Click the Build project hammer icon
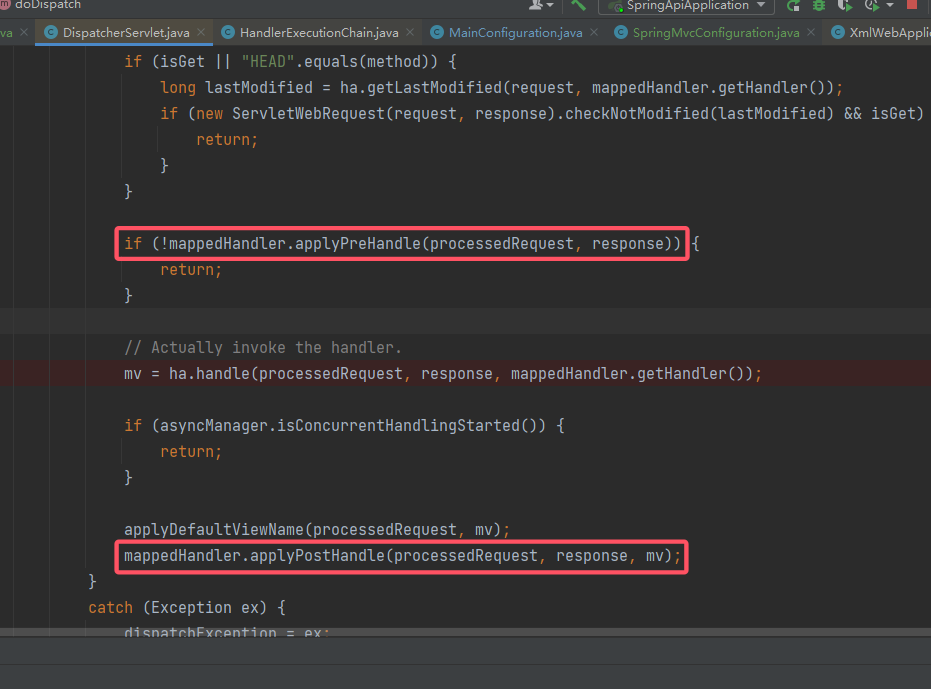This screenshot has height=689, width=931. pos(578,6)
